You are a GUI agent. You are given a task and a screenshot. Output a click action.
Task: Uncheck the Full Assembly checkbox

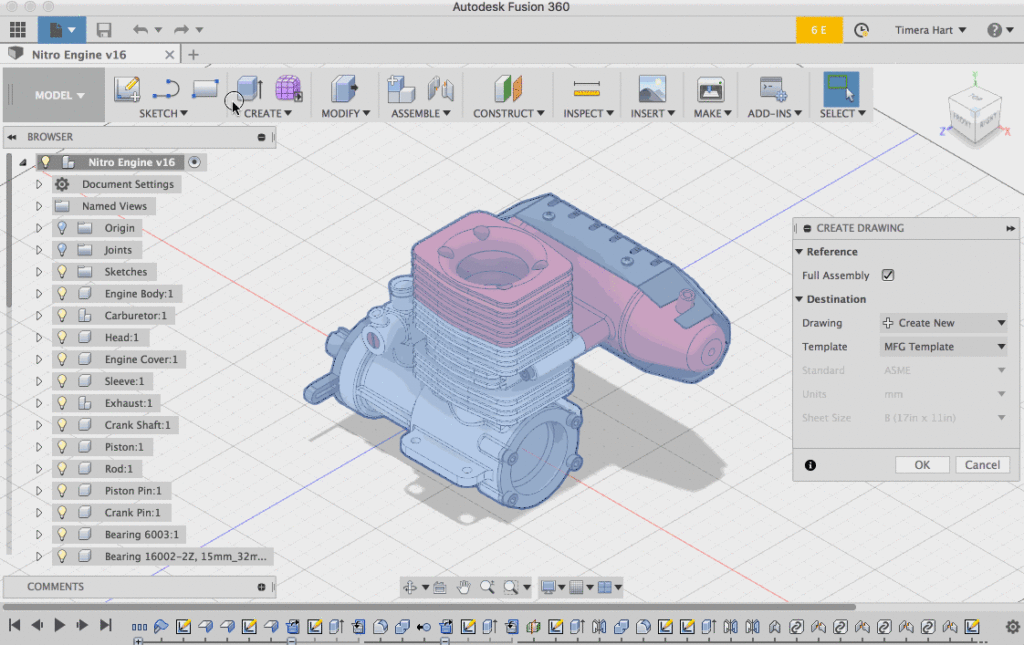[x=888, y=275]
